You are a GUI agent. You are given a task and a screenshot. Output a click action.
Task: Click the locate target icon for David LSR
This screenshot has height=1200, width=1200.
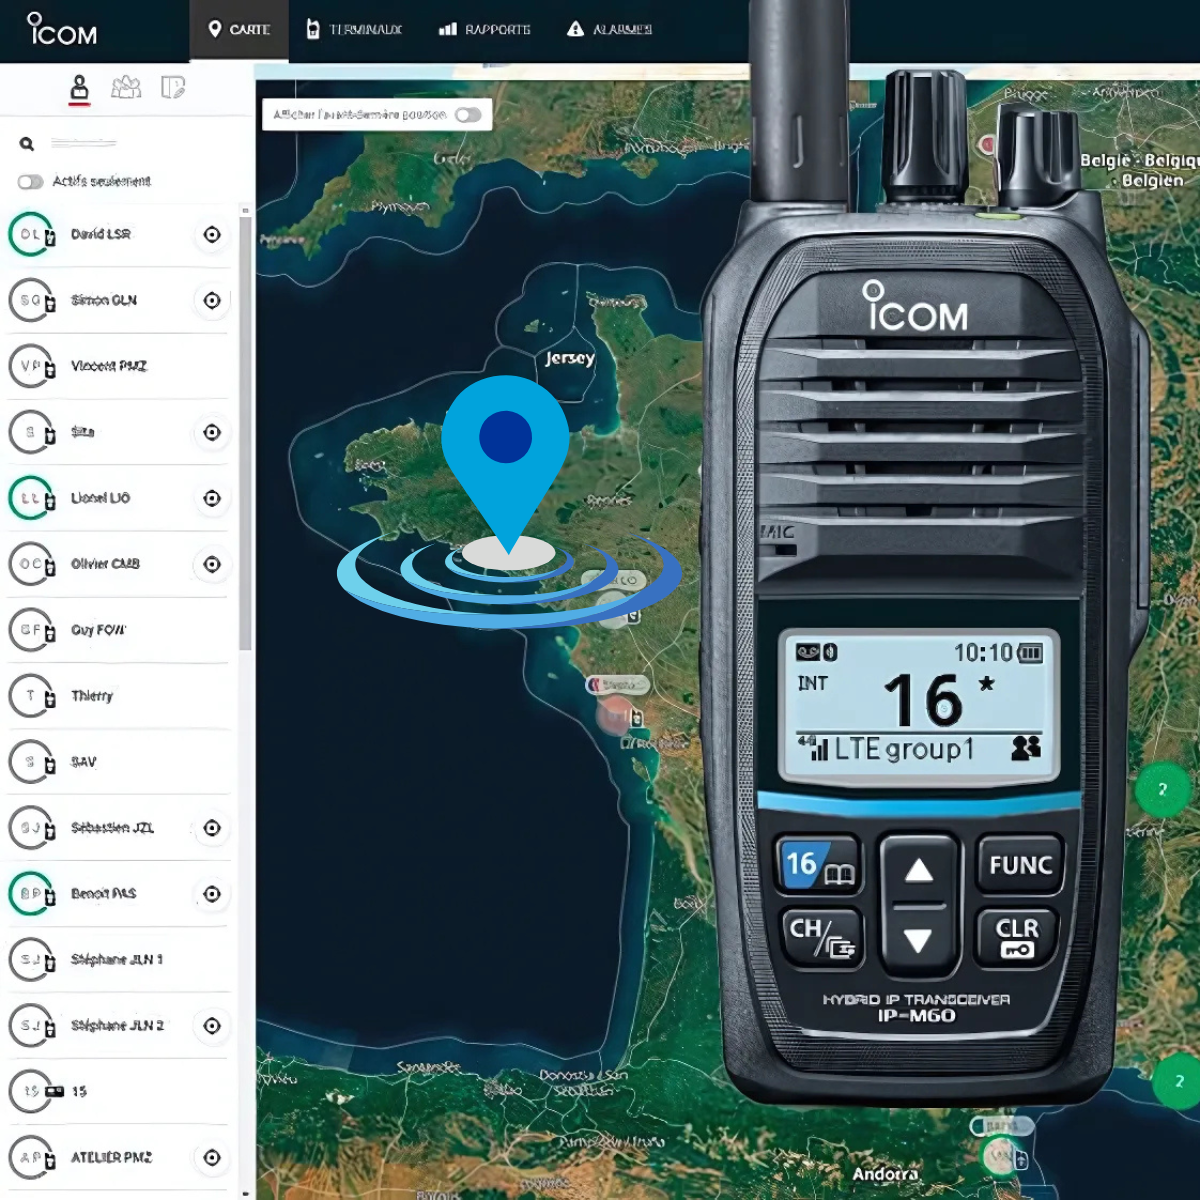pos(212,235)
